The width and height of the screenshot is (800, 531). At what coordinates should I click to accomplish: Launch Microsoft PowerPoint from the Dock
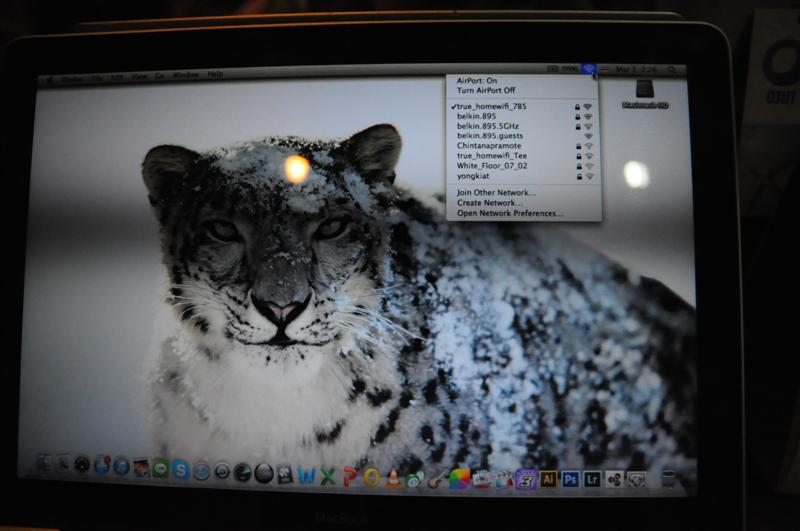(x=349, y=477)
